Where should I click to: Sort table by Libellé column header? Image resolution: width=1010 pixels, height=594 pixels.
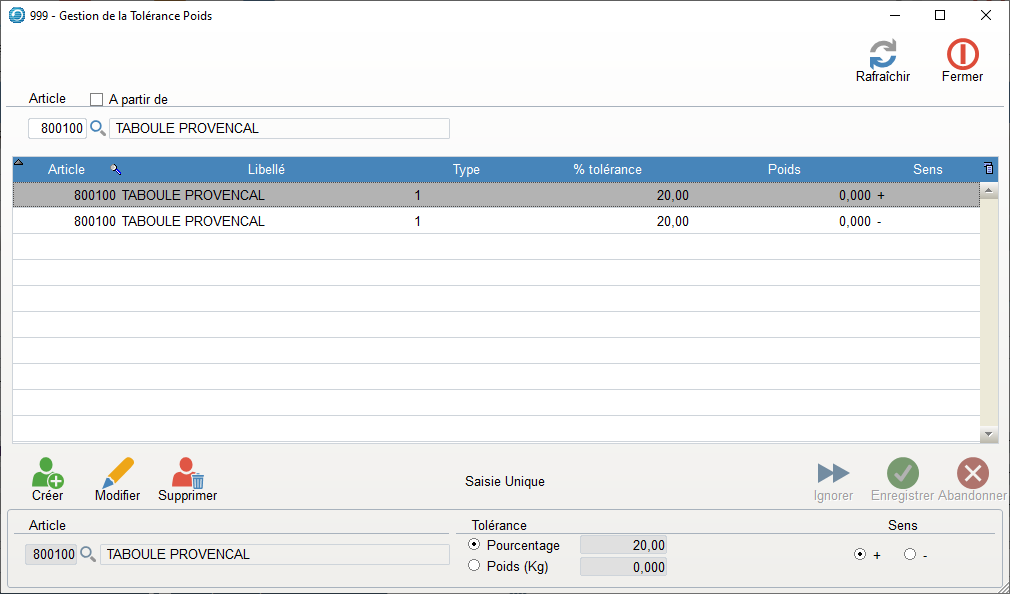coord(266,170)
